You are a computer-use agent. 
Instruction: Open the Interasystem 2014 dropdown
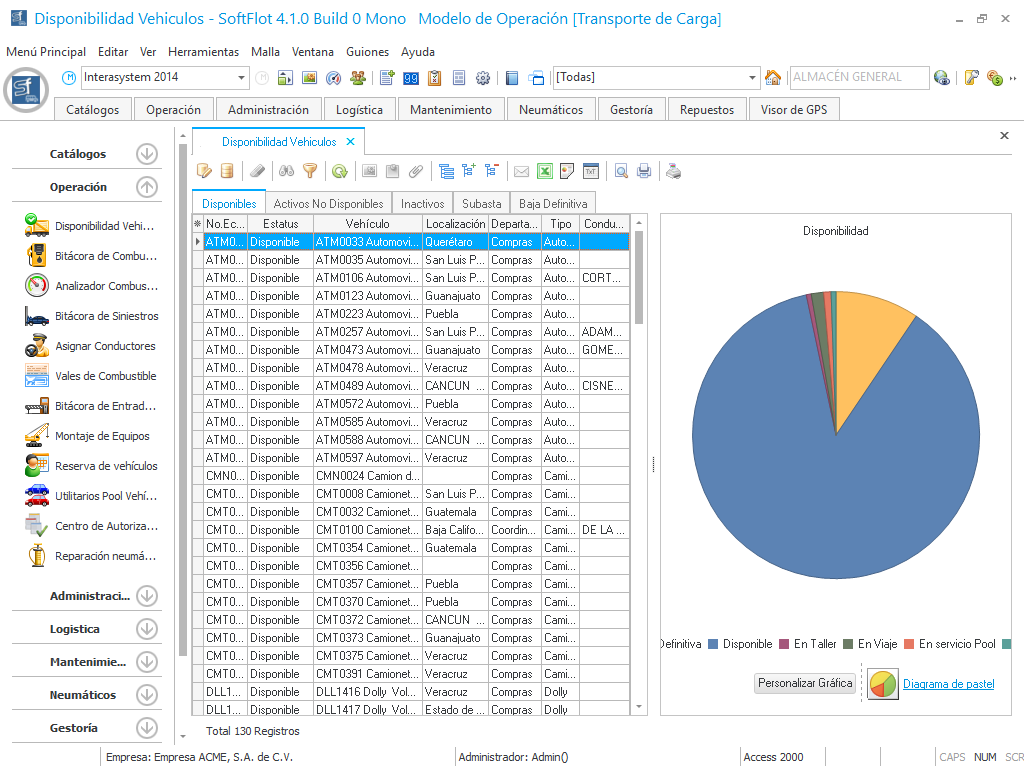coord(242,78)
